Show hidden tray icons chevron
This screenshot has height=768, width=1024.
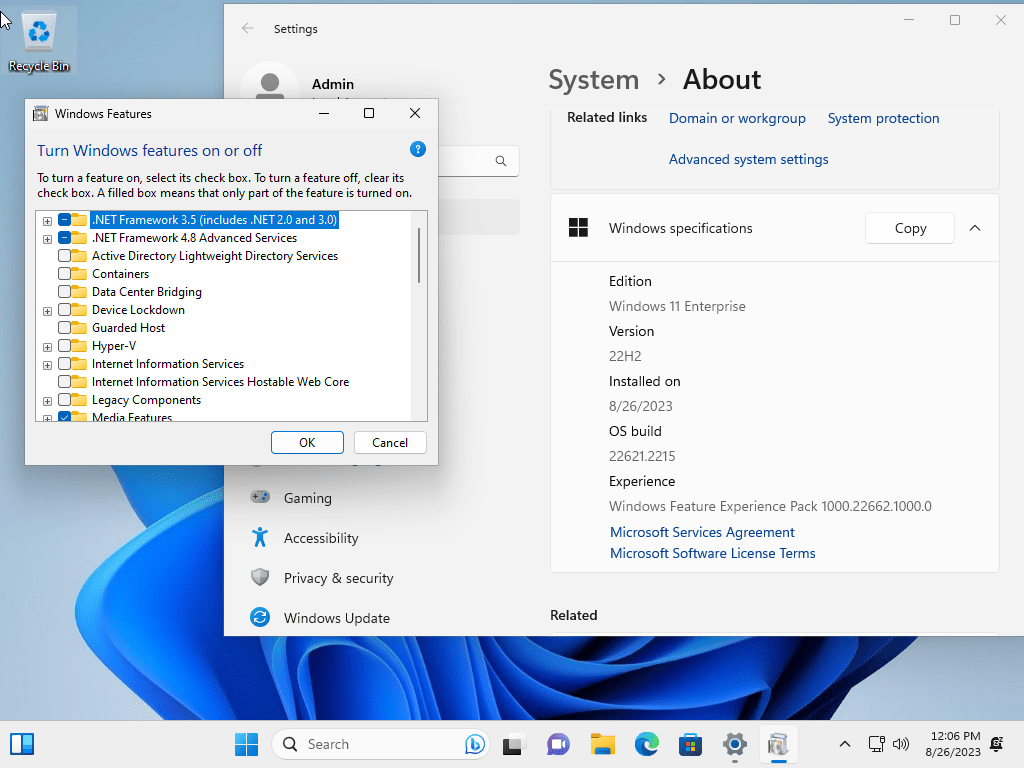click(844, 744)
